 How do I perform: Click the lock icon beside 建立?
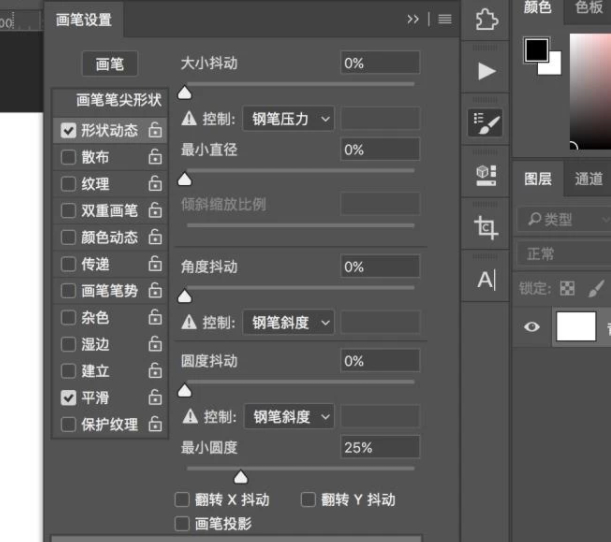pyautogui.click(x=155, y=371)
